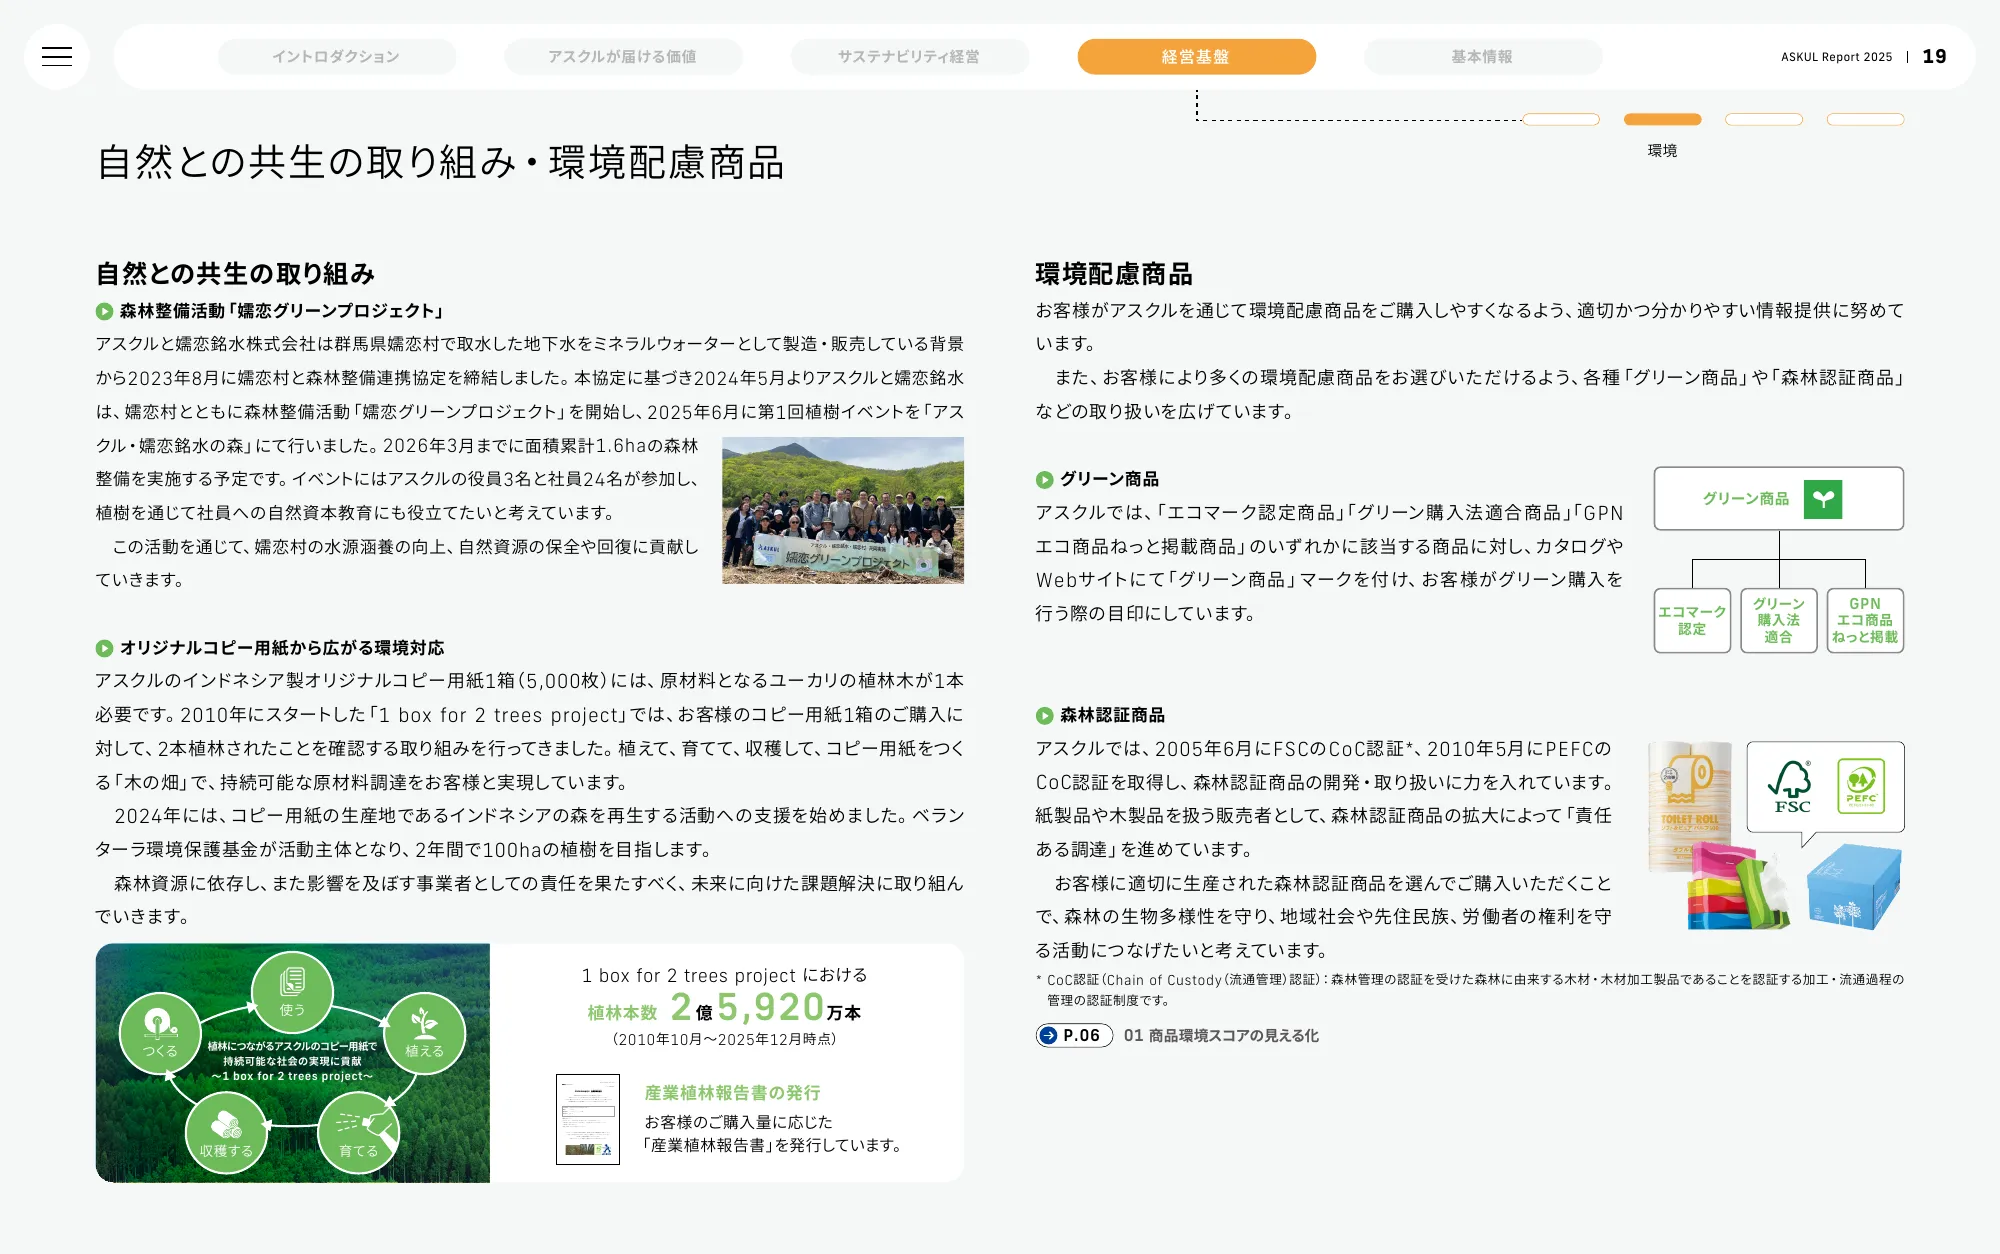Click the first sub-section pill left of 環境

[1561, 120]
